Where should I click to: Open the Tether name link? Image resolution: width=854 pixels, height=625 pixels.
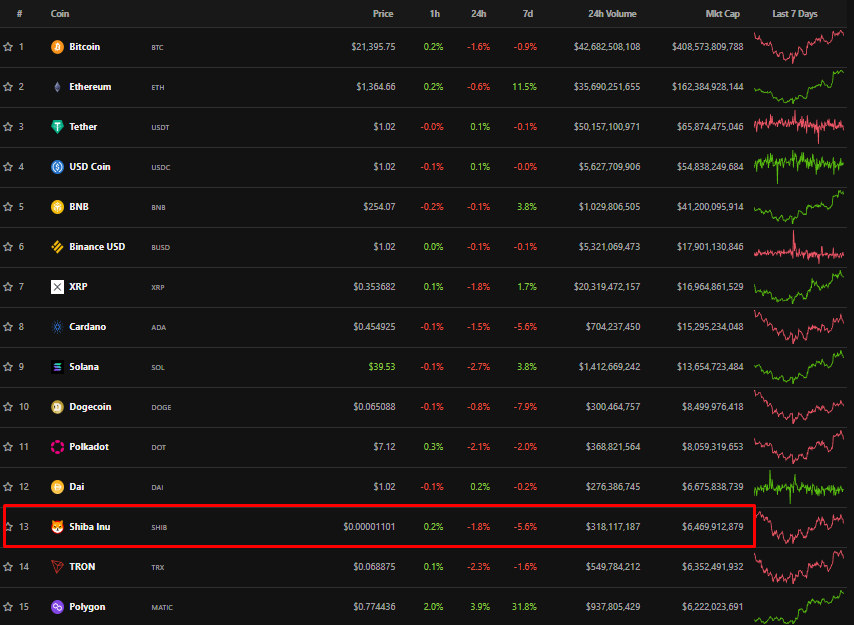[x=83, y=127]
